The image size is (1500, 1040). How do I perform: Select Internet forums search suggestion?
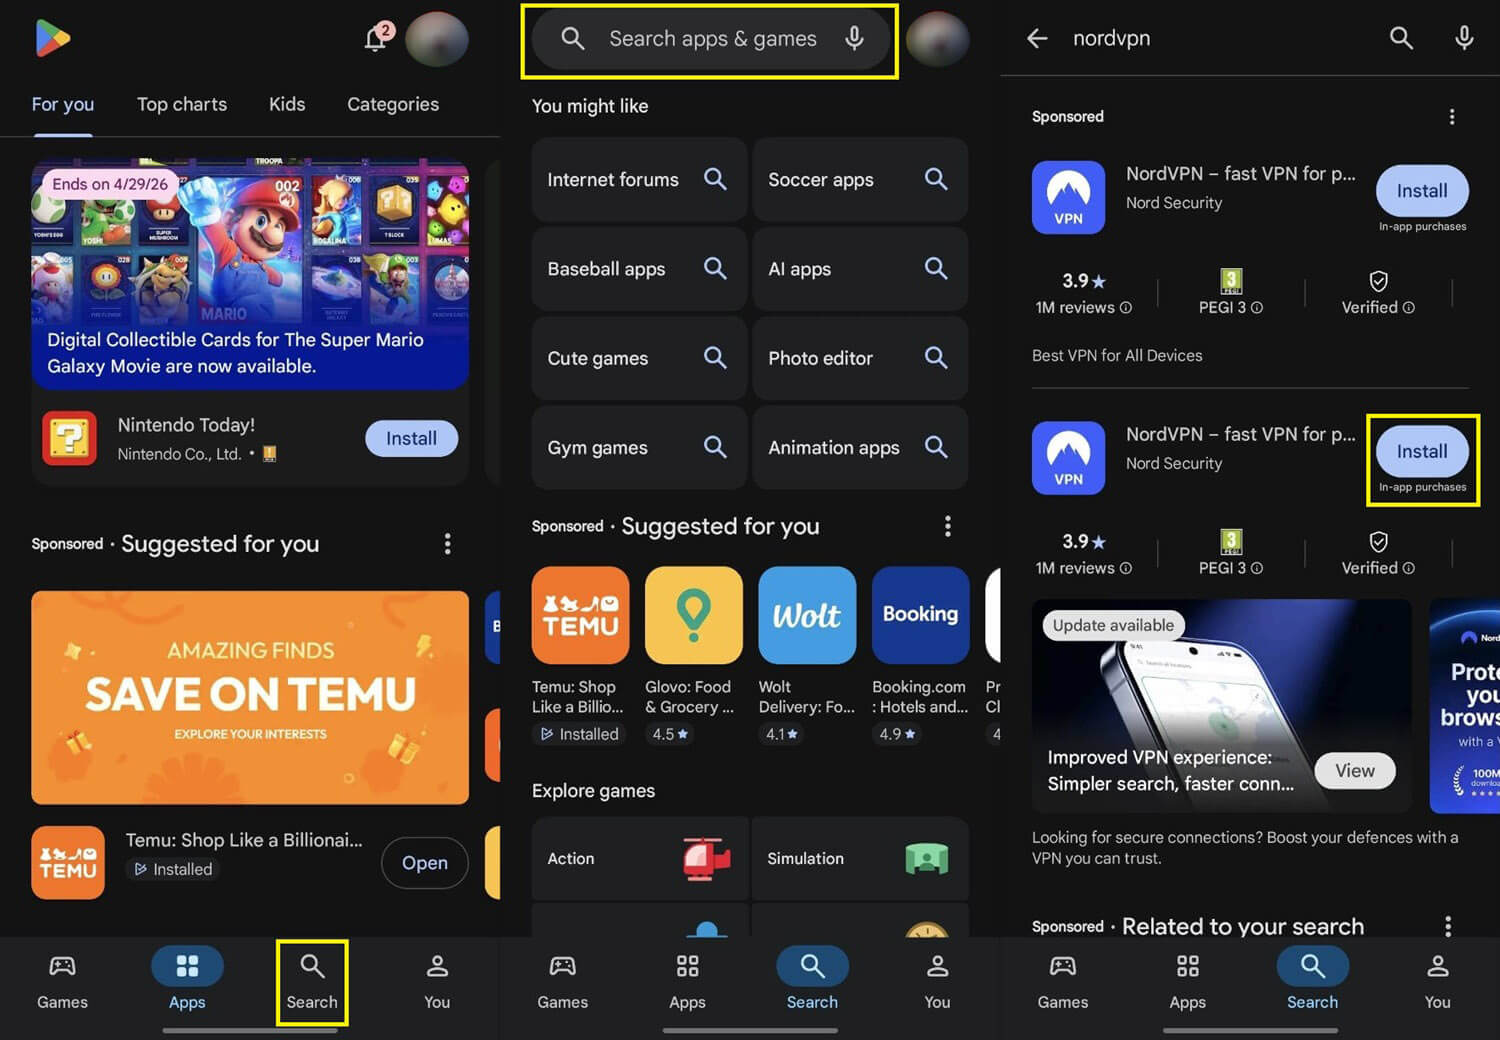coord(638,180)
